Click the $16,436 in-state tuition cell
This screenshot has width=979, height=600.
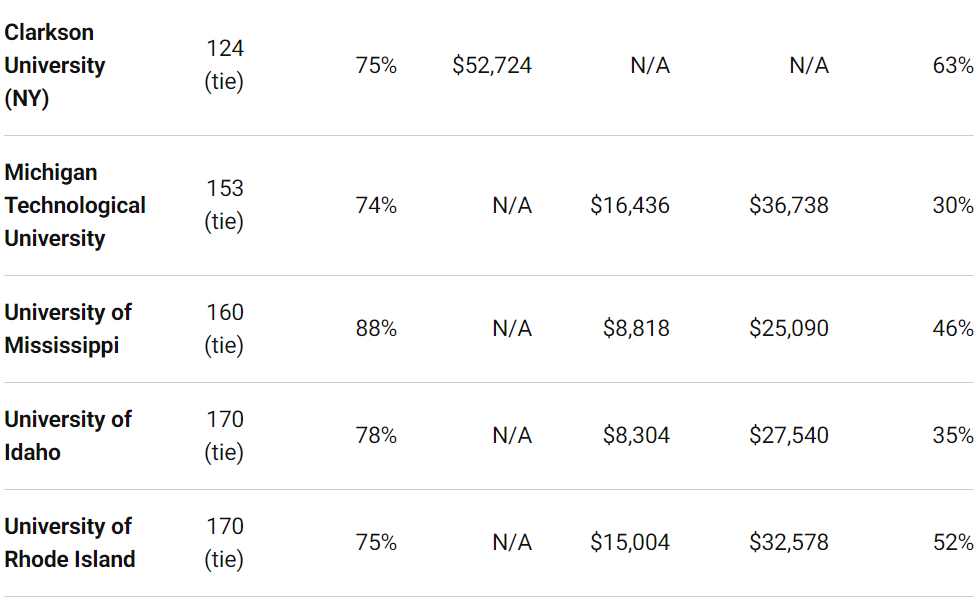tap(630, 205)
